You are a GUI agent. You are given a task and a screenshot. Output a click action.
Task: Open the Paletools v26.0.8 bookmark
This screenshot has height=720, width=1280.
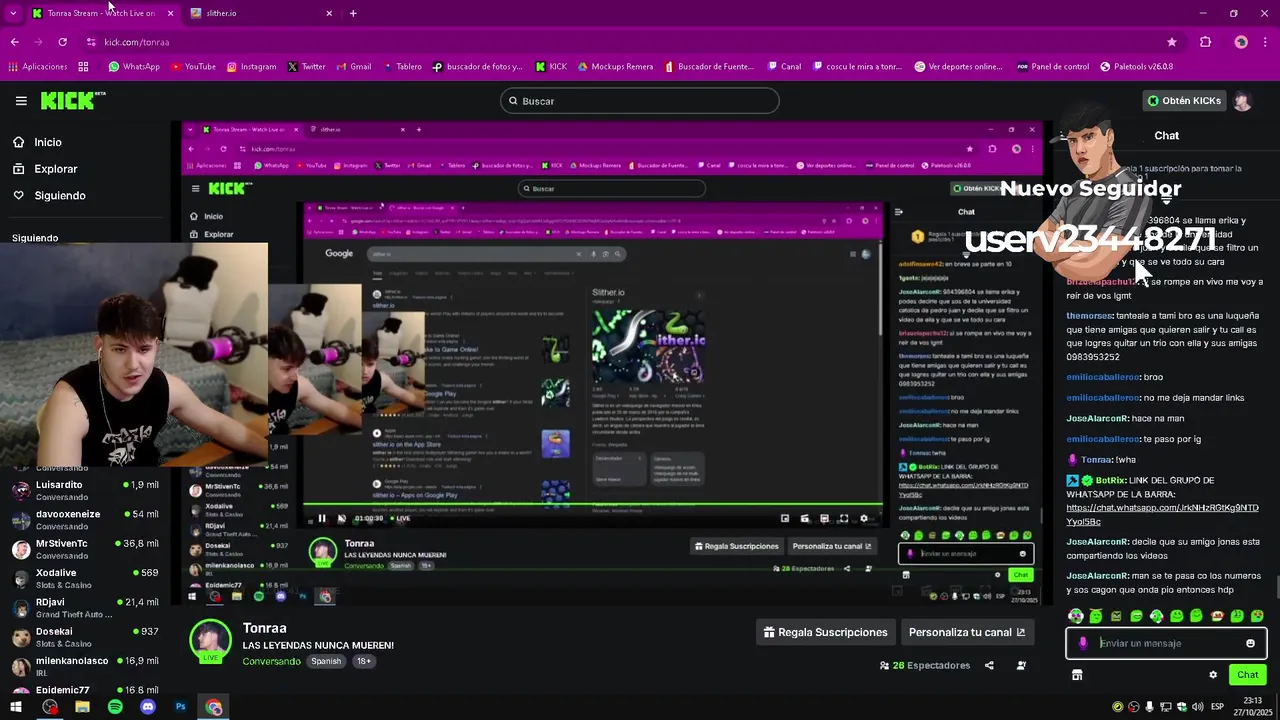1136,67
